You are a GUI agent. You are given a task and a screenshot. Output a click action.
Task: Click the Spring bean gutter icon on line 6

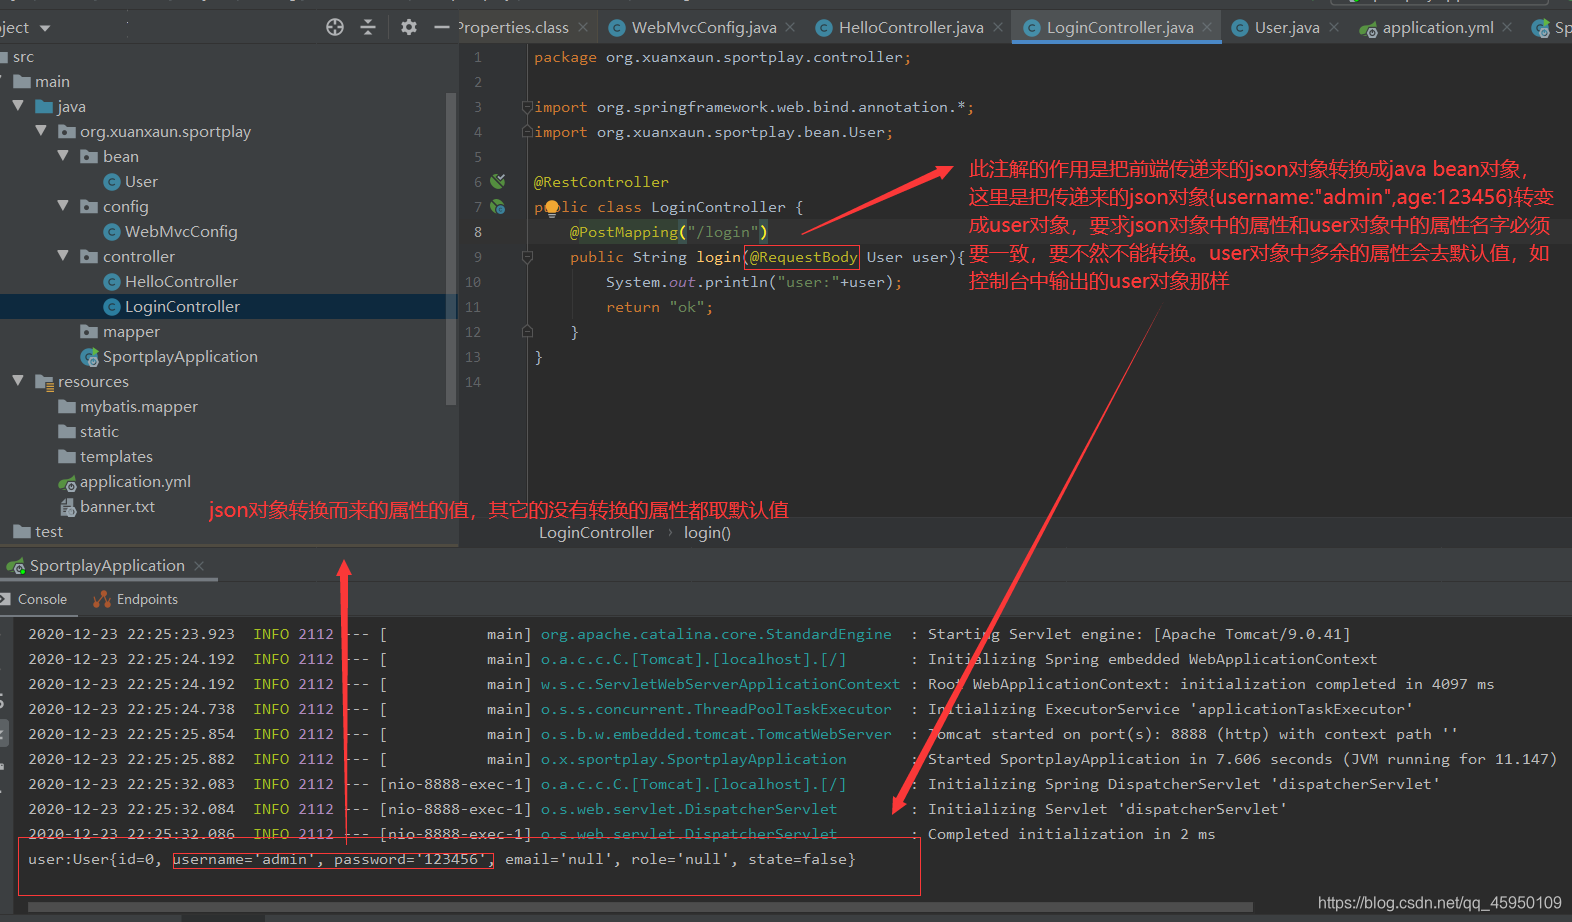(497, 182)
